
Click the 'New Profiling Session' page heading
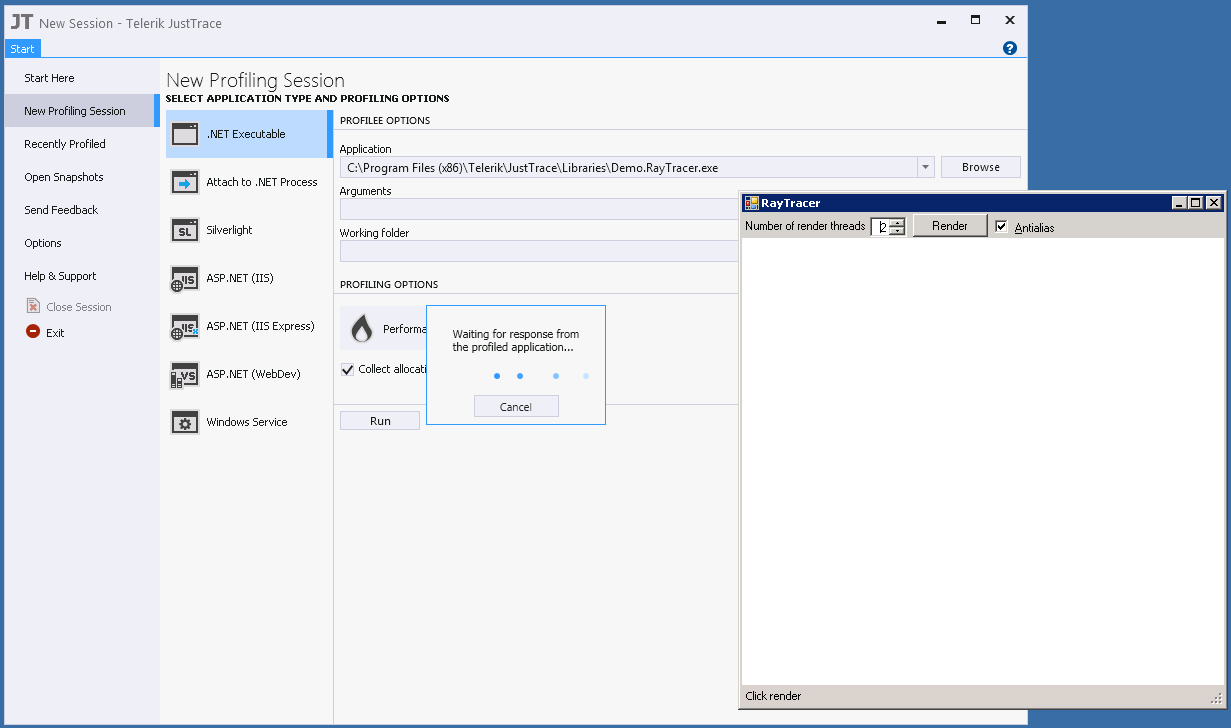[255, 80]
